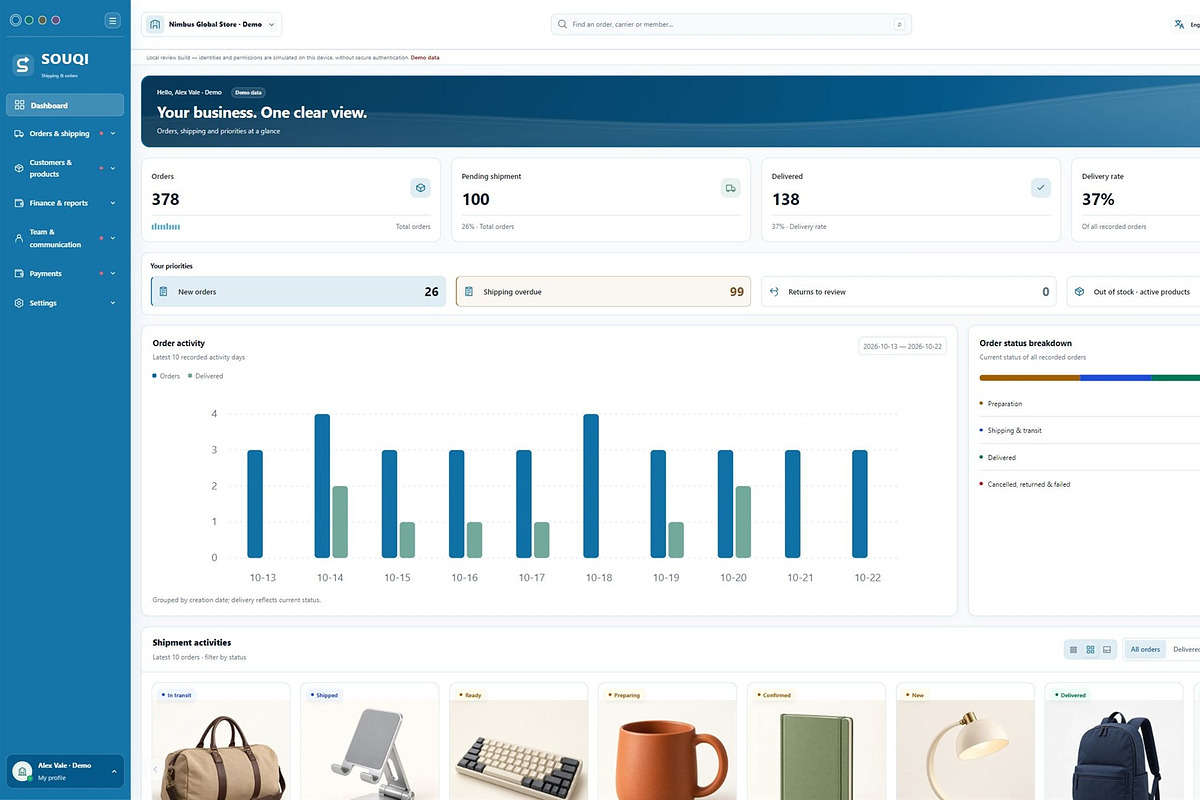
Task: Expand the Settings chevron
Action: pos(113,303)
